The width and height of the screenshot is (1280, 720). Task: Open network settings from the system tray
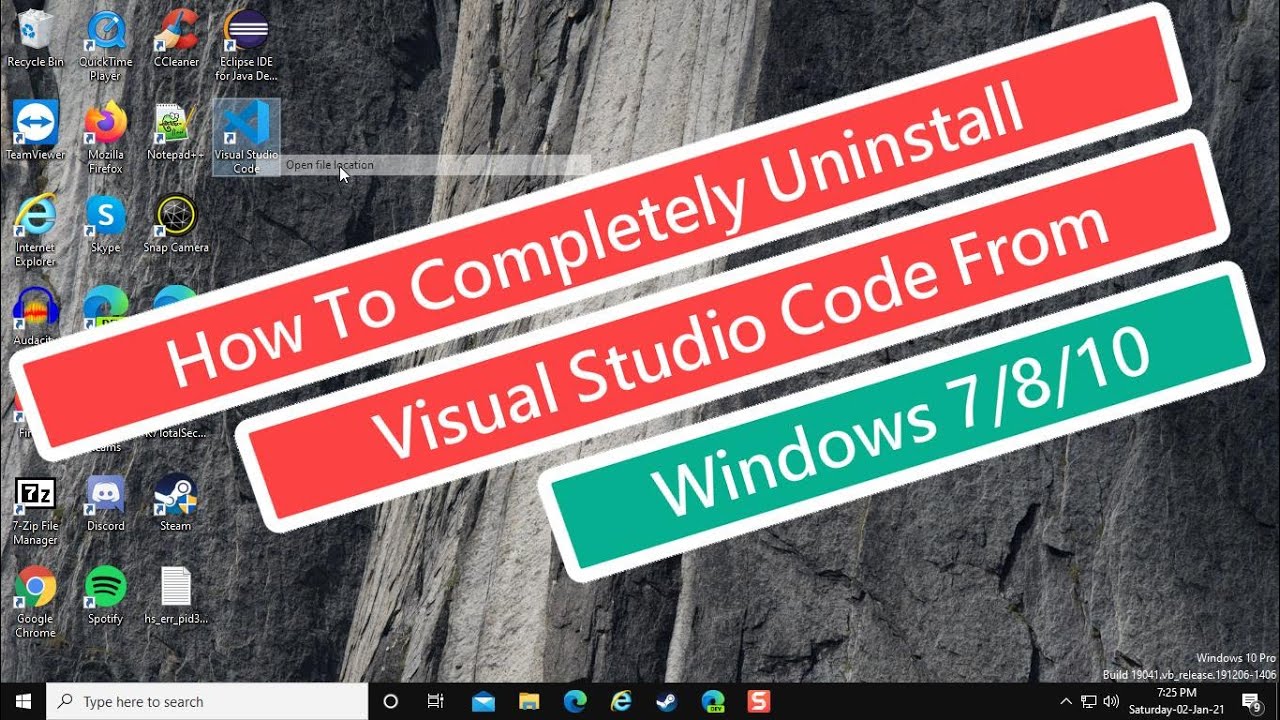[1088, 702]
